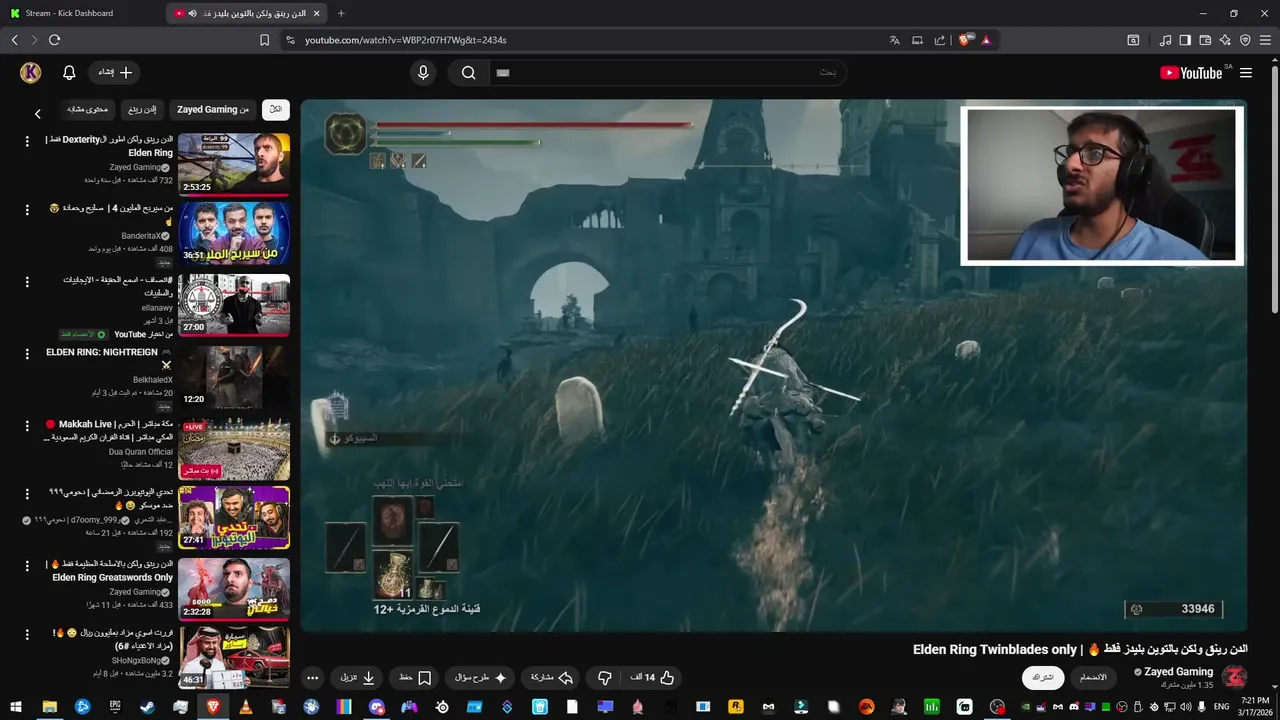The width and height of the screenshot is (1280, 720).
Task: Open the Ask question sparkle button
Action: [481, 677]
